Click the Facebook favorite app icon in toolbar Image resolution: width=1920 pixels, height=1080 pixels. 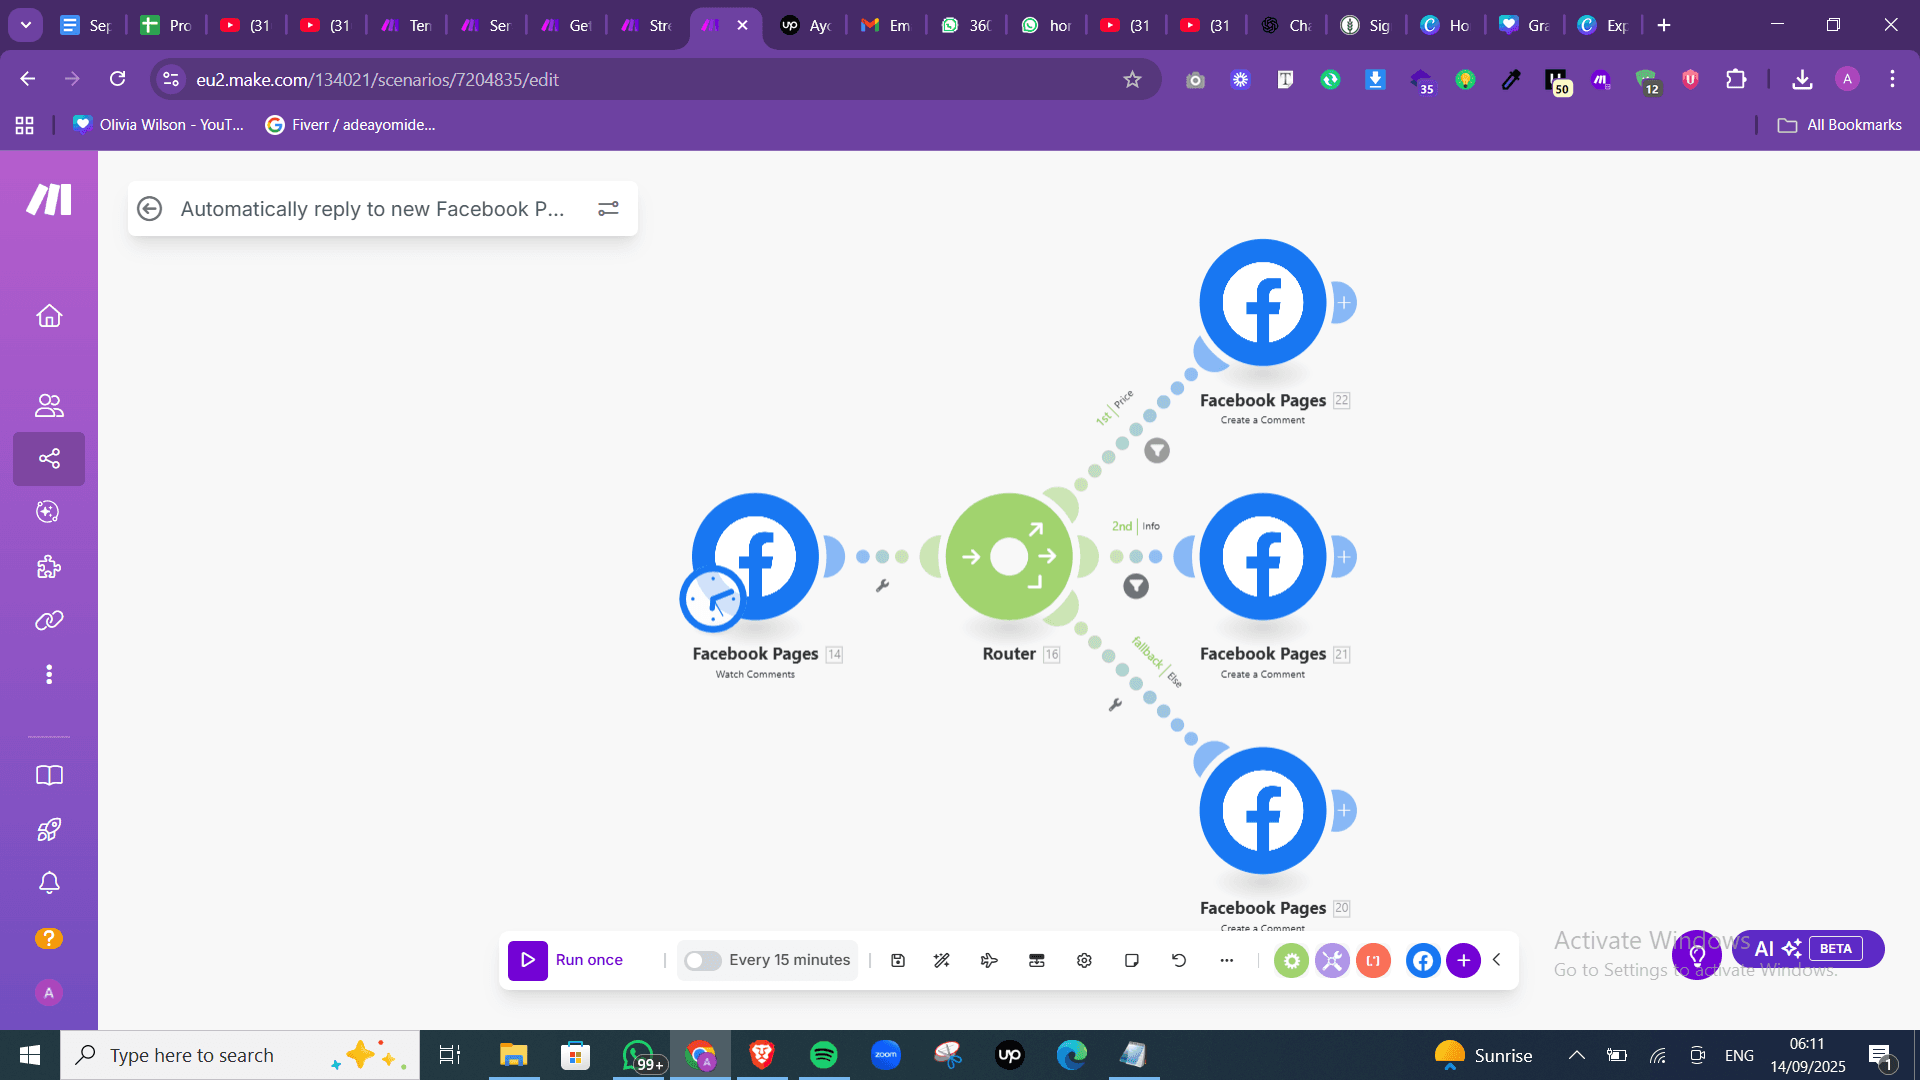click(1423, 961)
